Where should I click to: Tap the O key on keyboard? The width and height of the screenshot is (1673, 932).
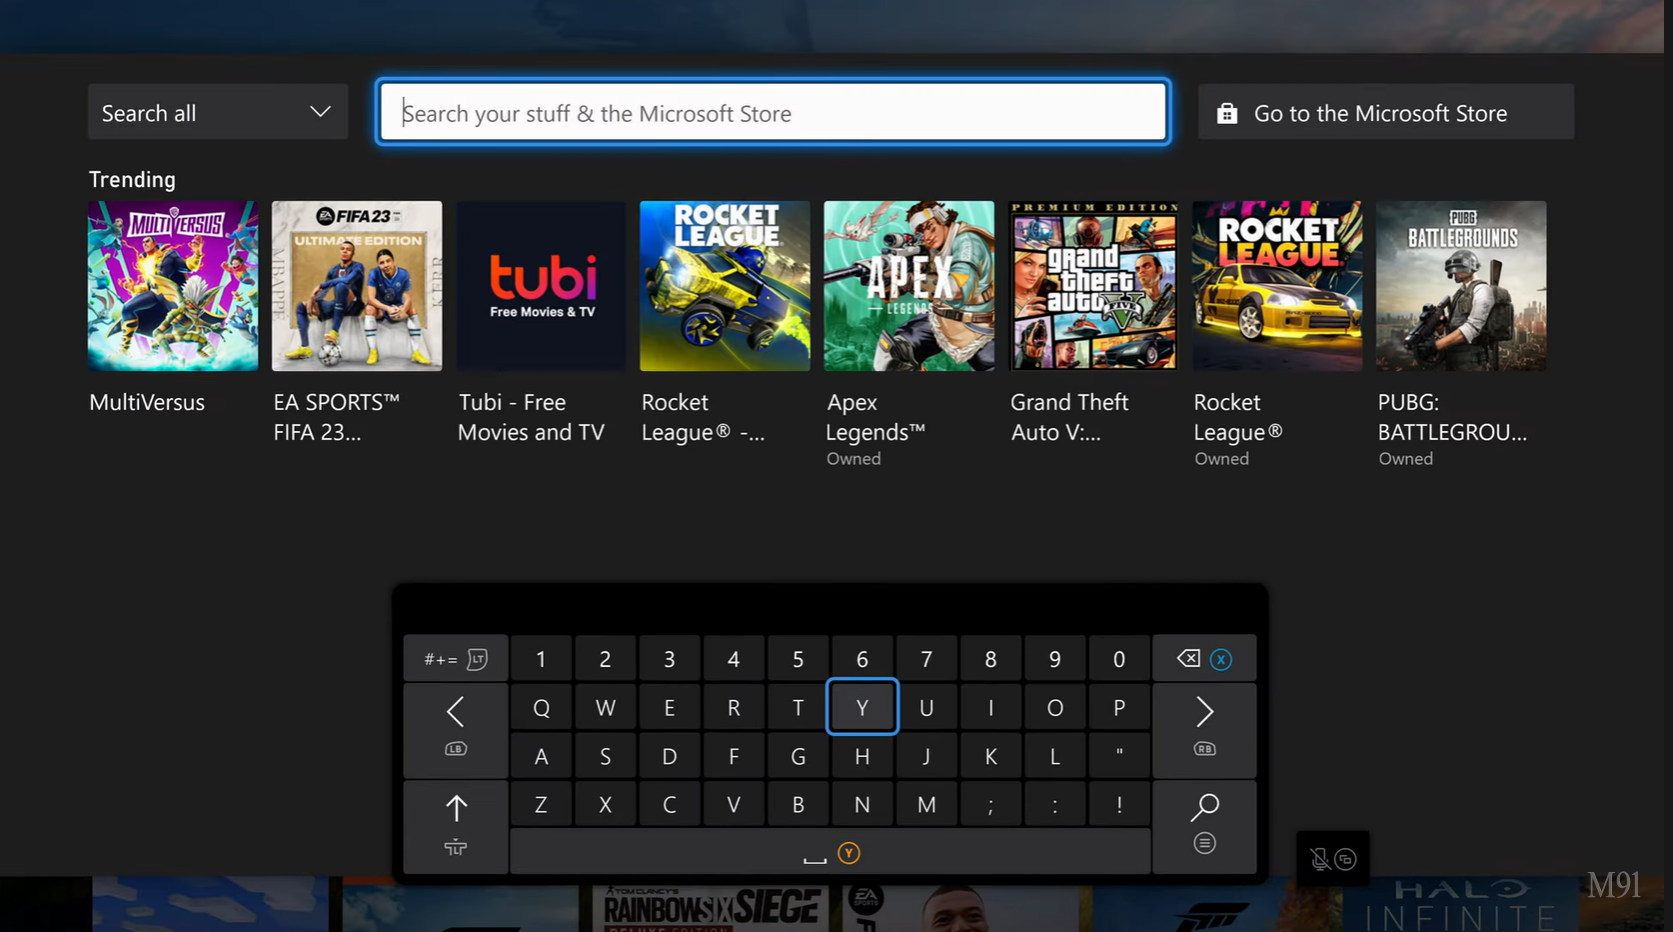[1055, 707]
